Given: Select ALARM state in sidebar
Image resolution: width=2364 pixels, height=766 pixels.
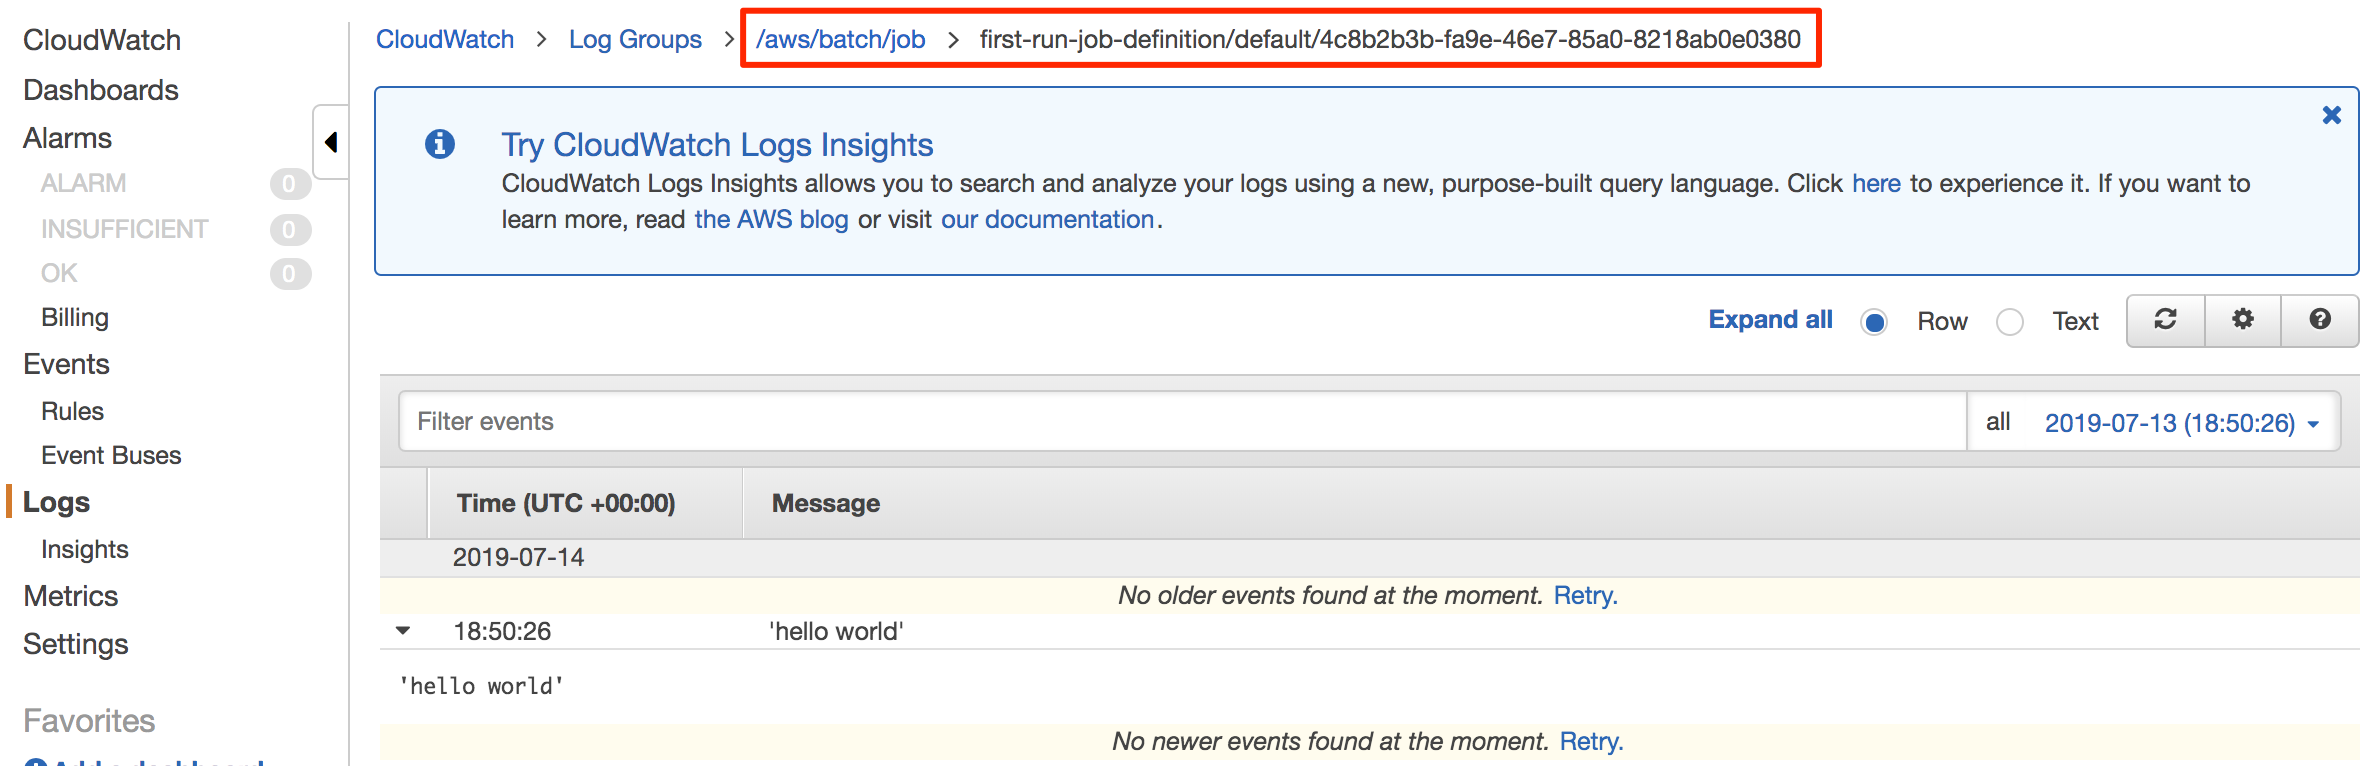Looking at the screenshot, I should point(84,184).
